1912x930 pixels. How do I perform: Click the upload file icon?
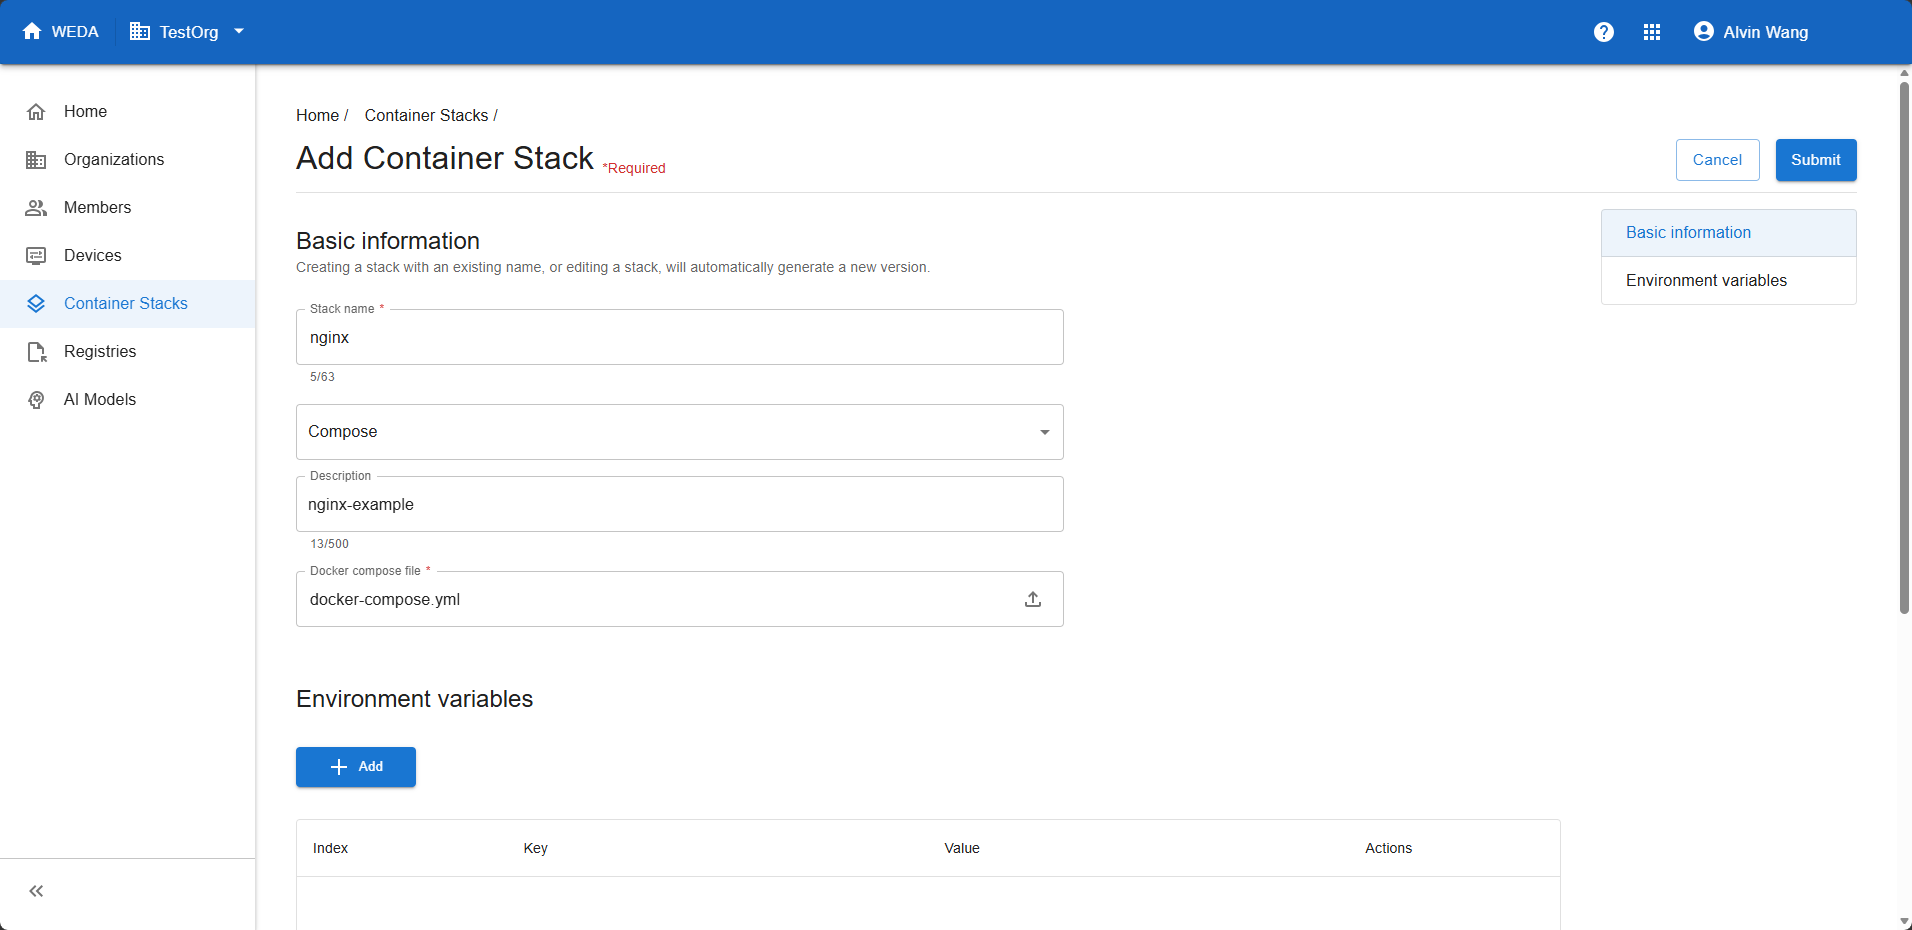click(1033, 599)
